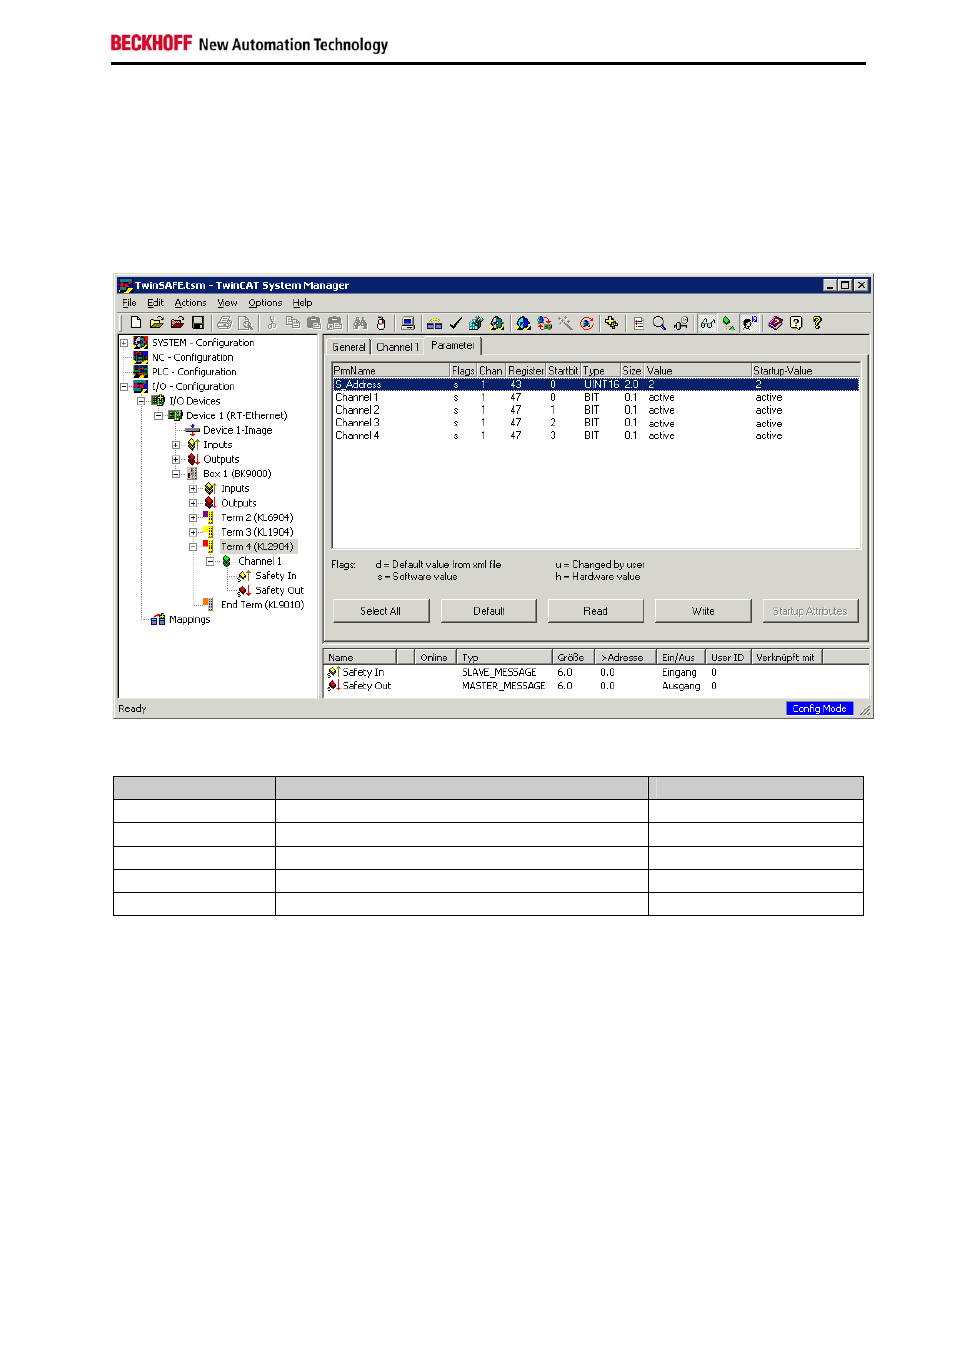Open the File menu
The height and width of the screenshot is (1350, 954).
coord(130,303)
